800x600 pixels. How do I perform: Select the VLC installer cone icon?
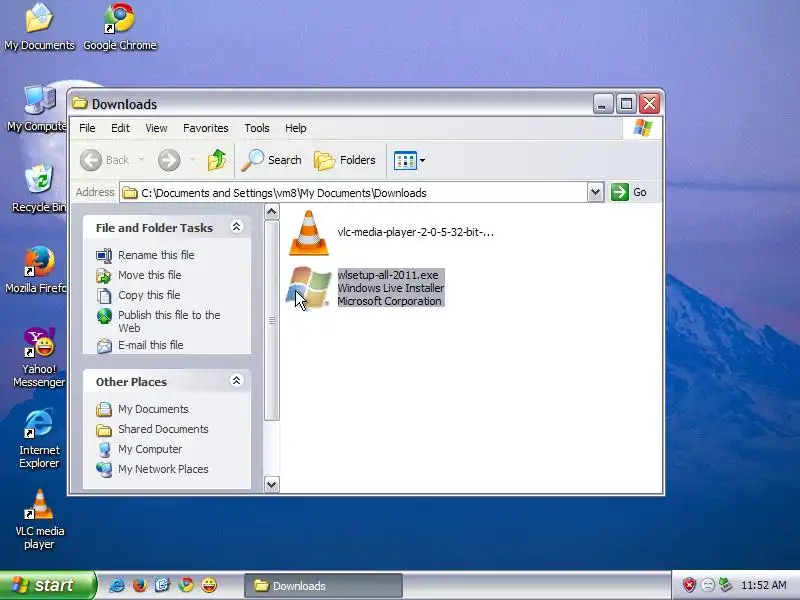tap(309, 233)
